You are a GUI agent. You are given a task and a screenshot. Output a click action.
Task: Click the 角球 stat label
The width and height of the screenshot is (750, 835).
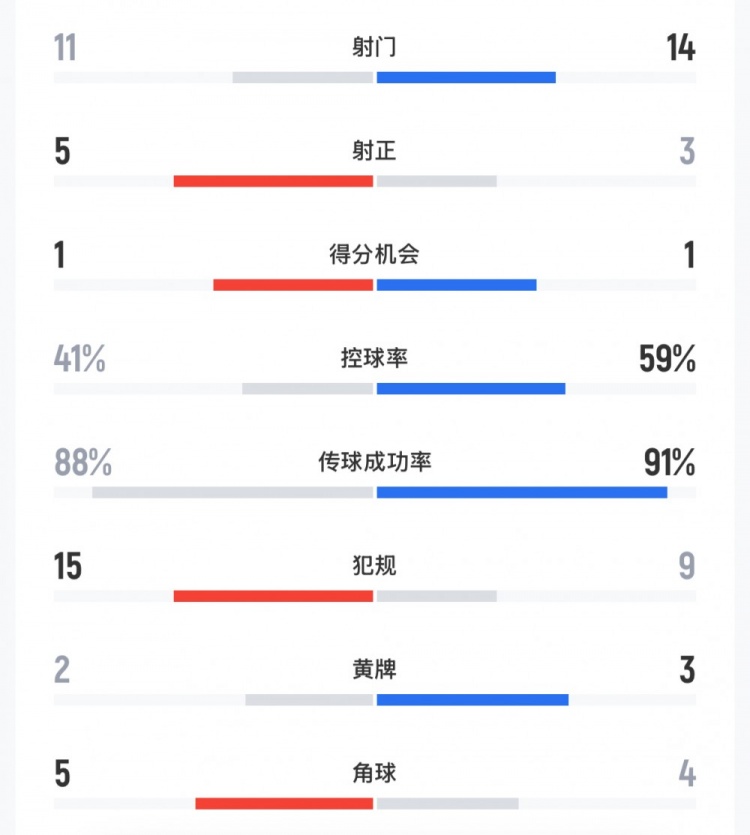[x=374, y=773]
